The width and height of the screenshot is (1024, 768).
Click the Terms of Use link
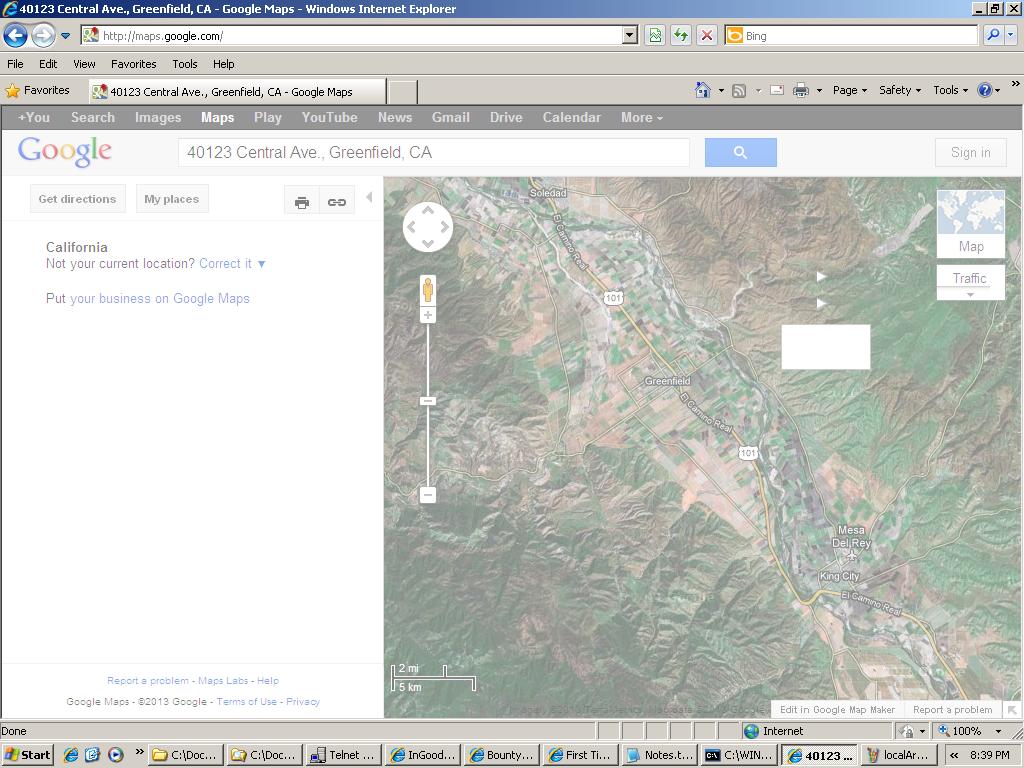(247, 701)
